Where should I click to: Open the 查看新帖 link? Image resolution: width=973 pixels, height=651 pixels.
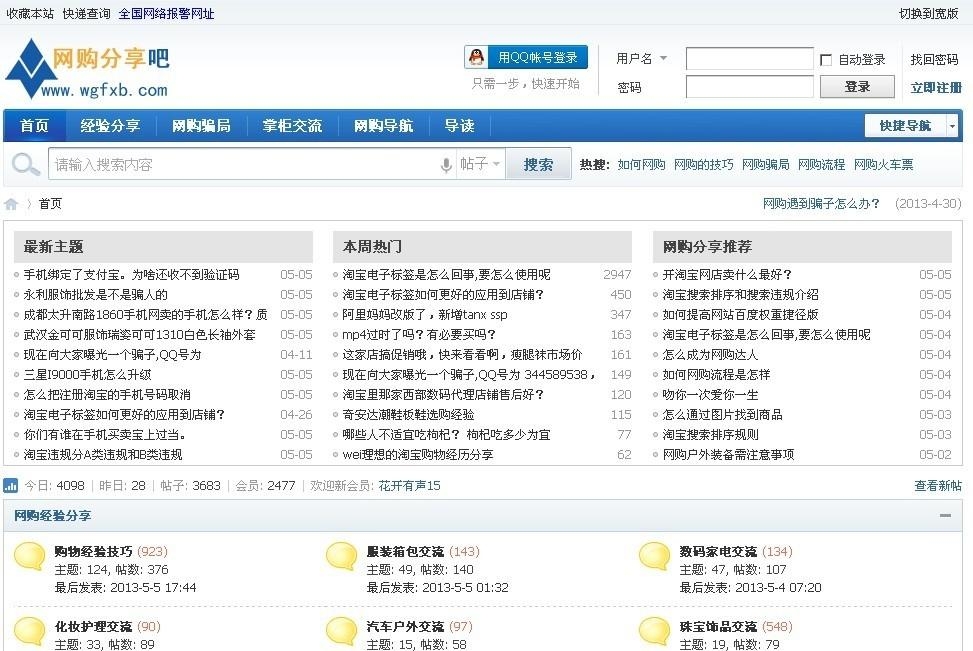[x=937, y=486]
